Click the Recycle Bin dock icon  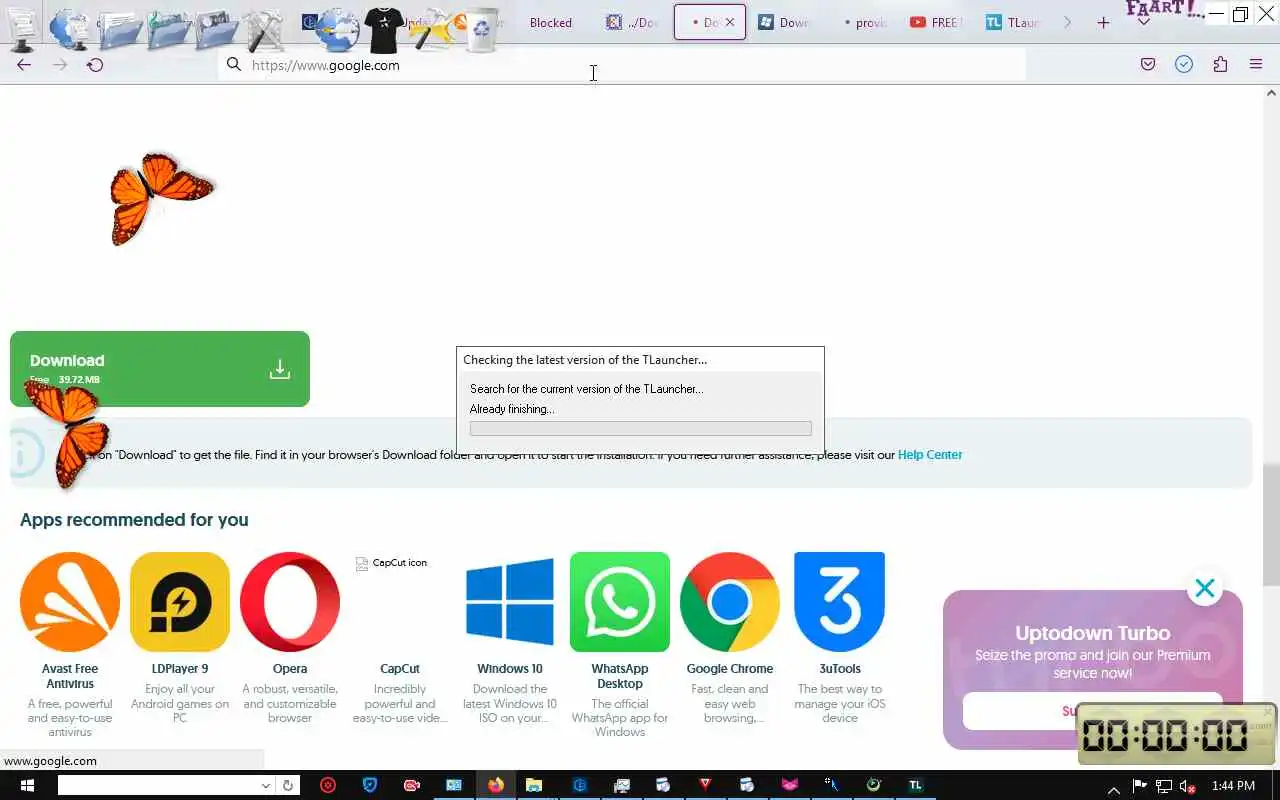click(482, 30)
